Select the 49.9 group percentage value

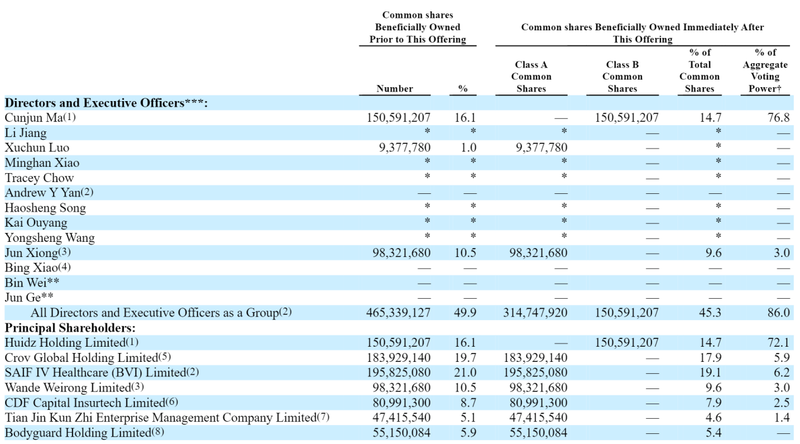(x=465, y=313)
